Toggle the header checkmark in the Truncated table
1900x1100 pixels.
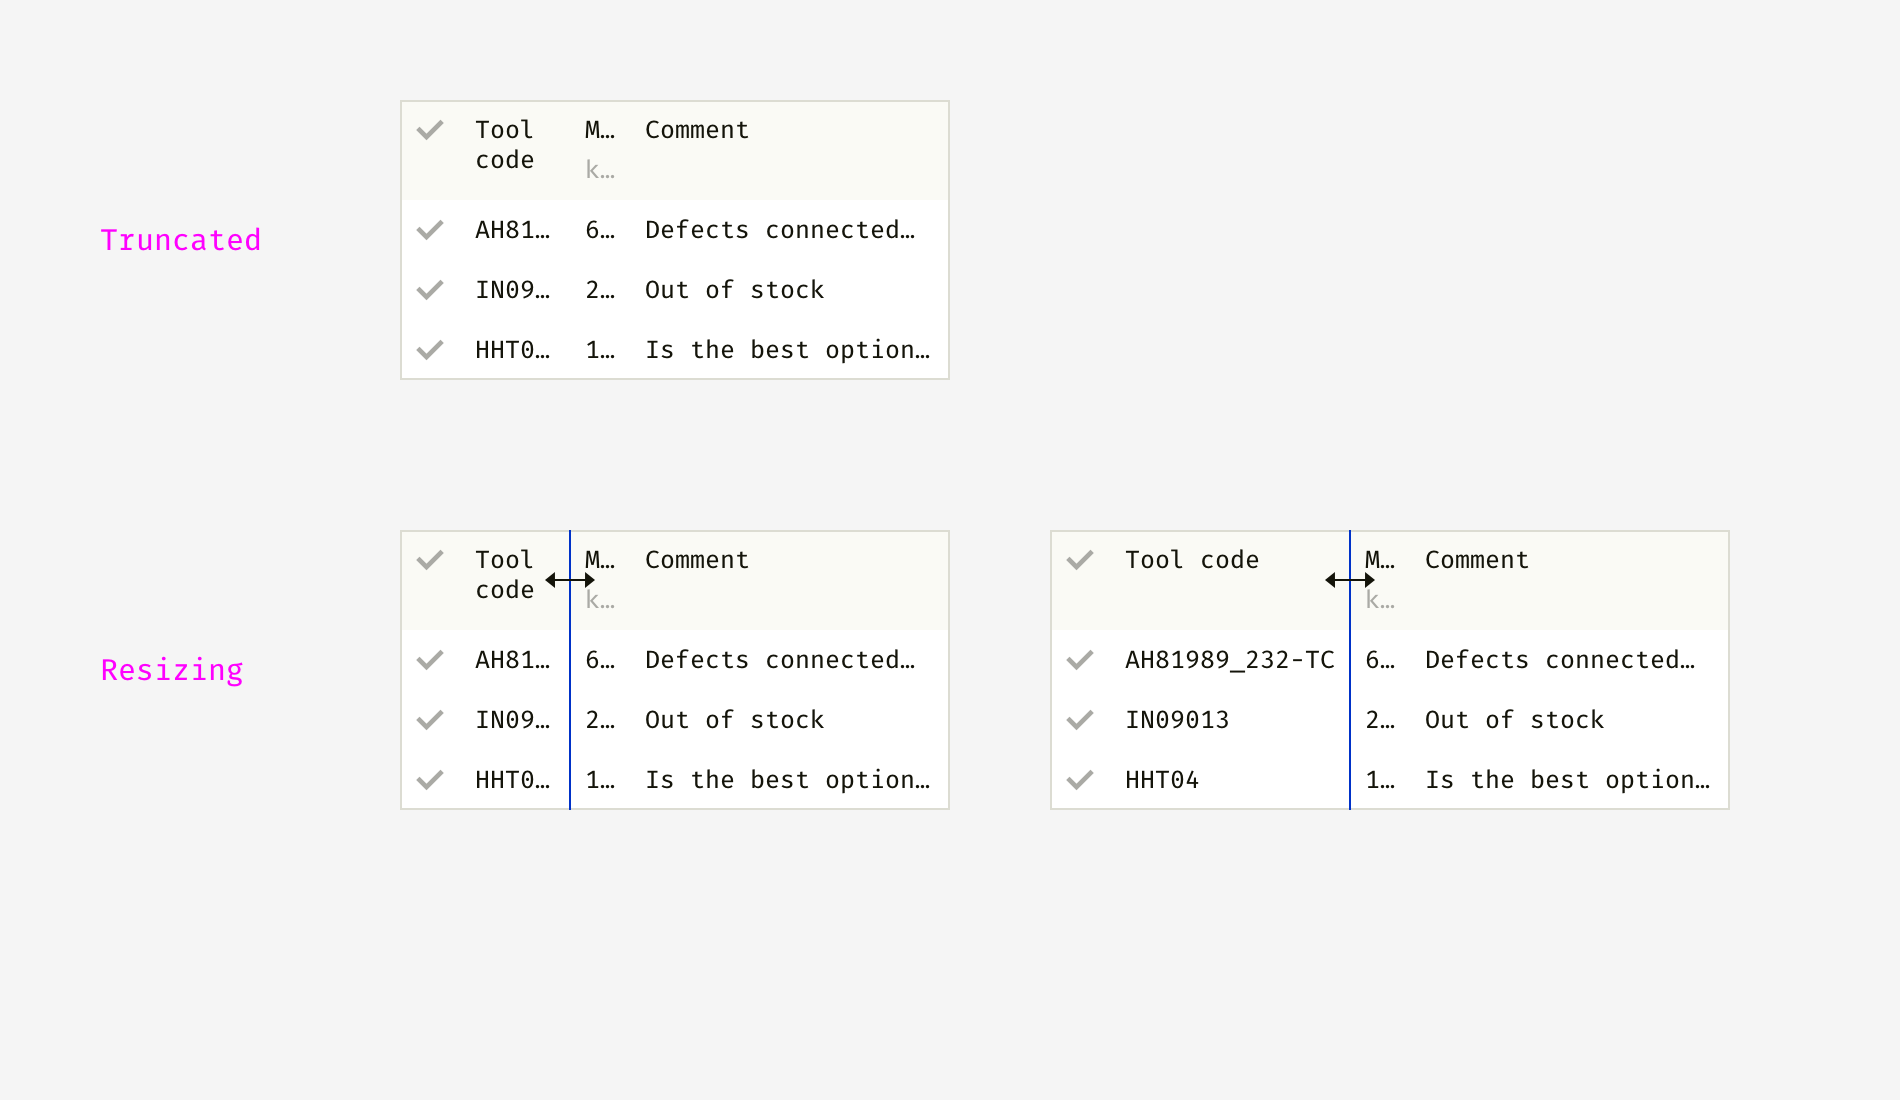pyautogui.click(x=430, y=130)
